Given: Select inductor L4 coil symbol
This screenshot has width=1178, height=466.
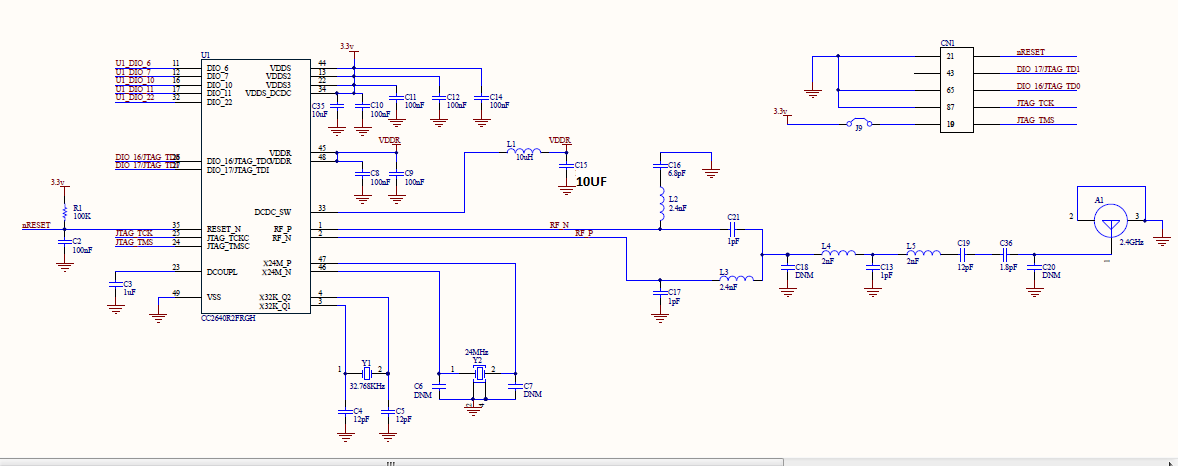Looking at the screenshot, I should point(839,254).
